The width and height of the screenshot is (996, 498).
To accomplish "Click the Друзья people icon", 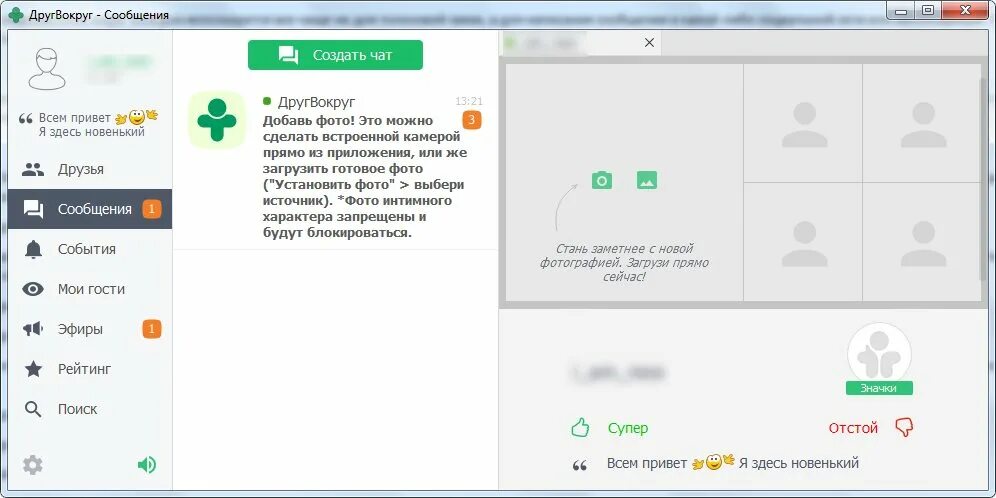I will pos(33,170).
